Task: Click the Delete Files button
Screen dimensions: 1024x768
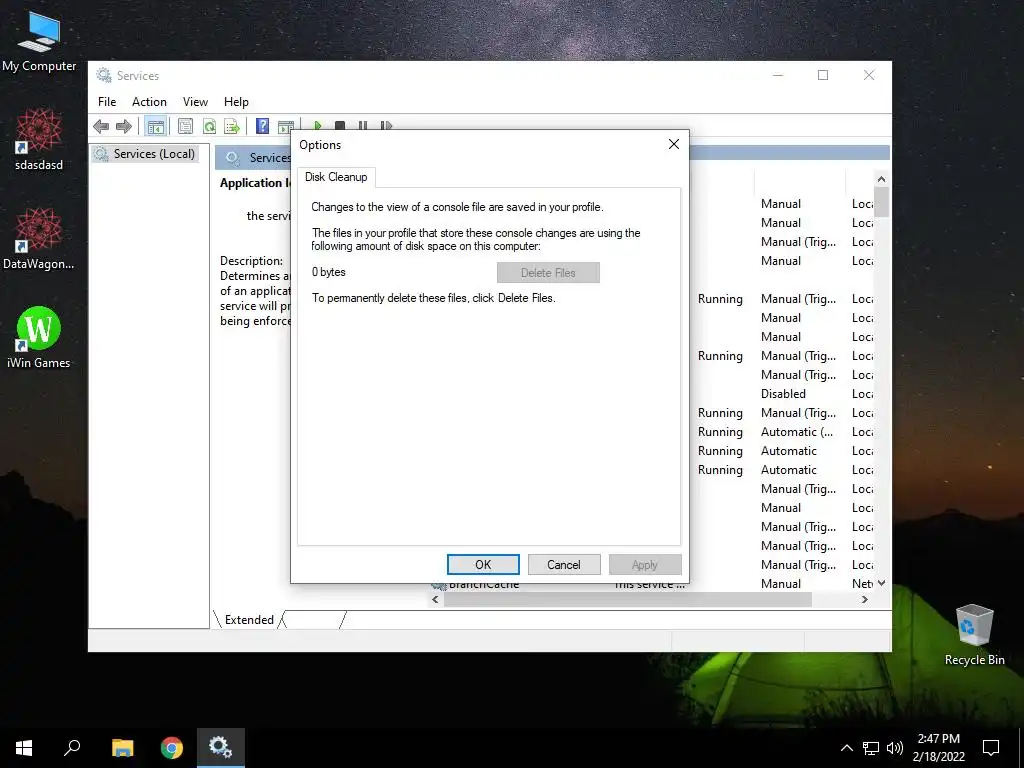Action: click(x=548, y=273)
